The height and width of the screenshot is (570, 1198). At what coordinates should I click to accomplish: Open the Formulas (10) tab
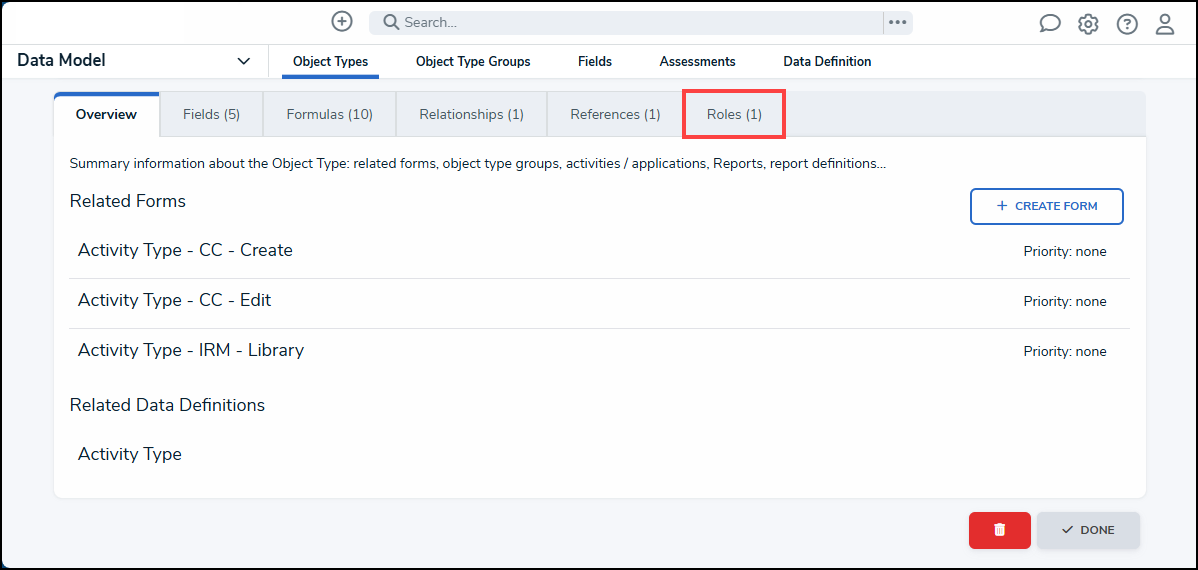[329, 115]
